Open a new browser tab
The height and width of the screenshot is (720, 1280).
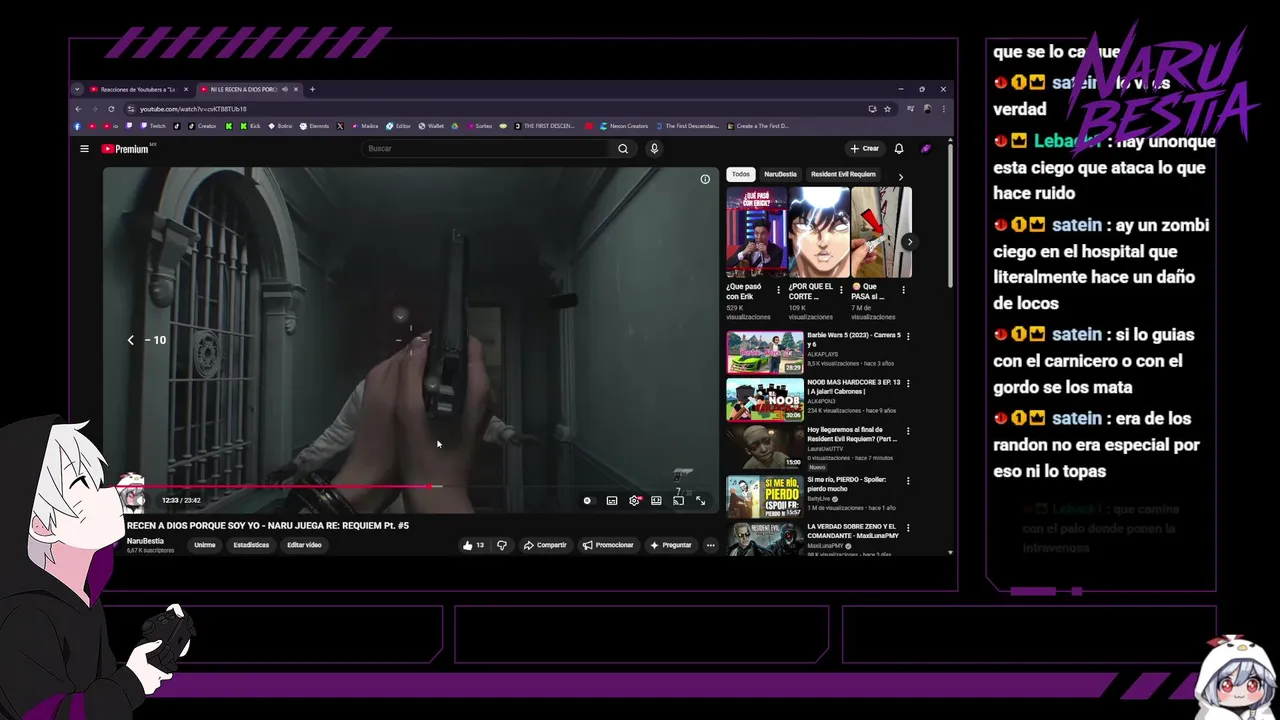(x=312, y=89)
